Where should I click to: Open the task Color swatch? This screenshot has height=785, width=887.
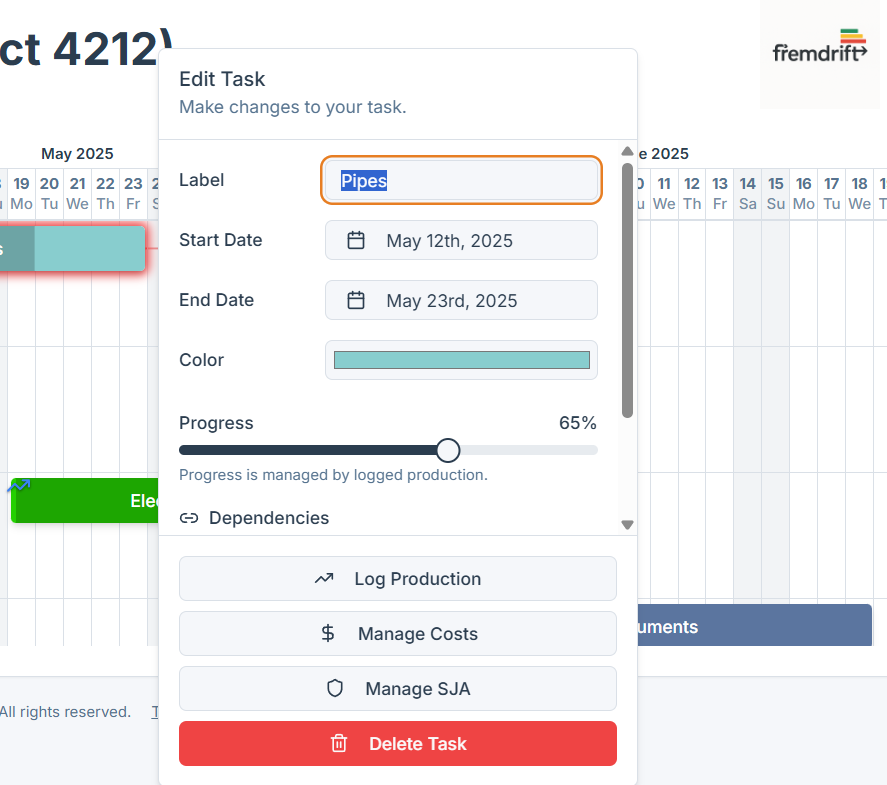coord(461,360)
